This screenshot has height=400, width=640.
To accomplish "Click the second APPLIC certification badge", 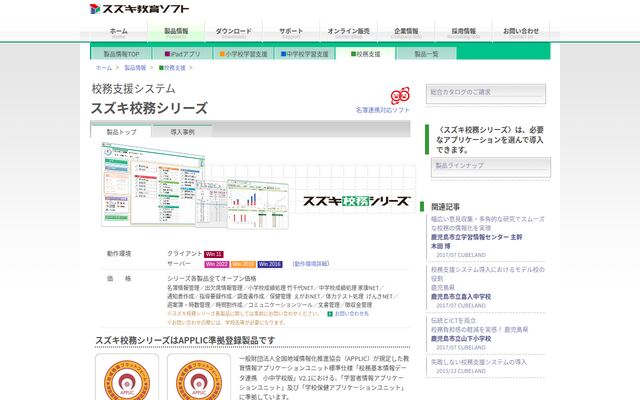I will pyautogui.click(x=199, y=378).
